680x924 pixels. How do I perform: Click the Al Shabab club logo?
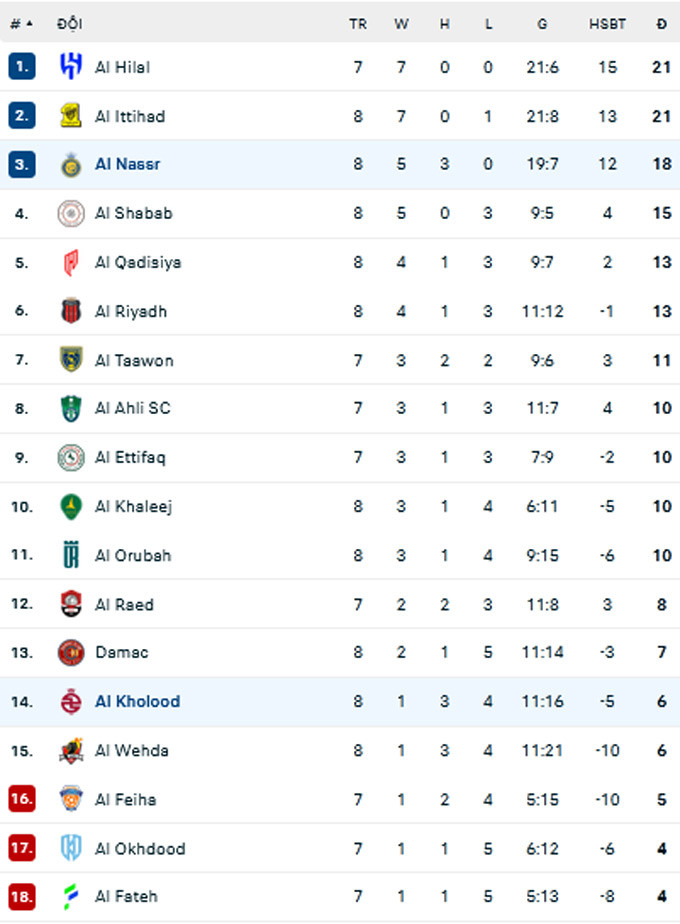pos(70,213)
